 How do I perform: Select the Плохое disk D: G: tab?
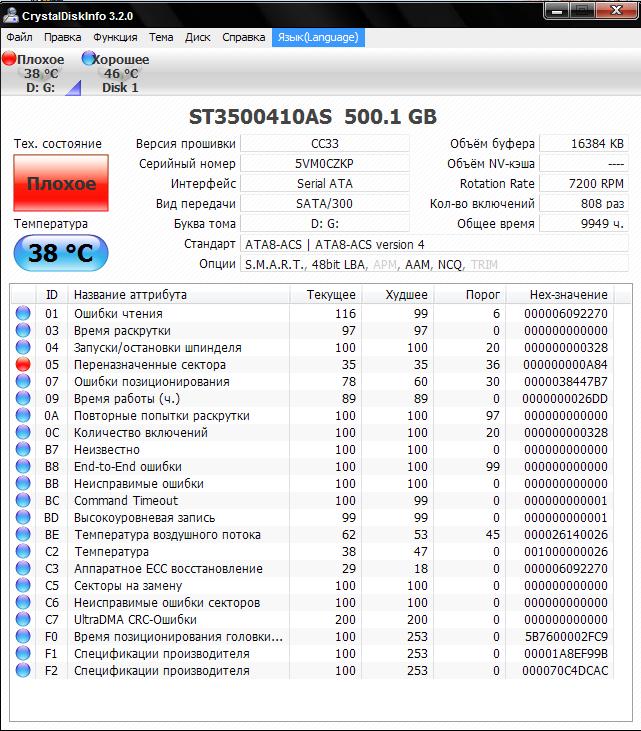pos(40,73)
